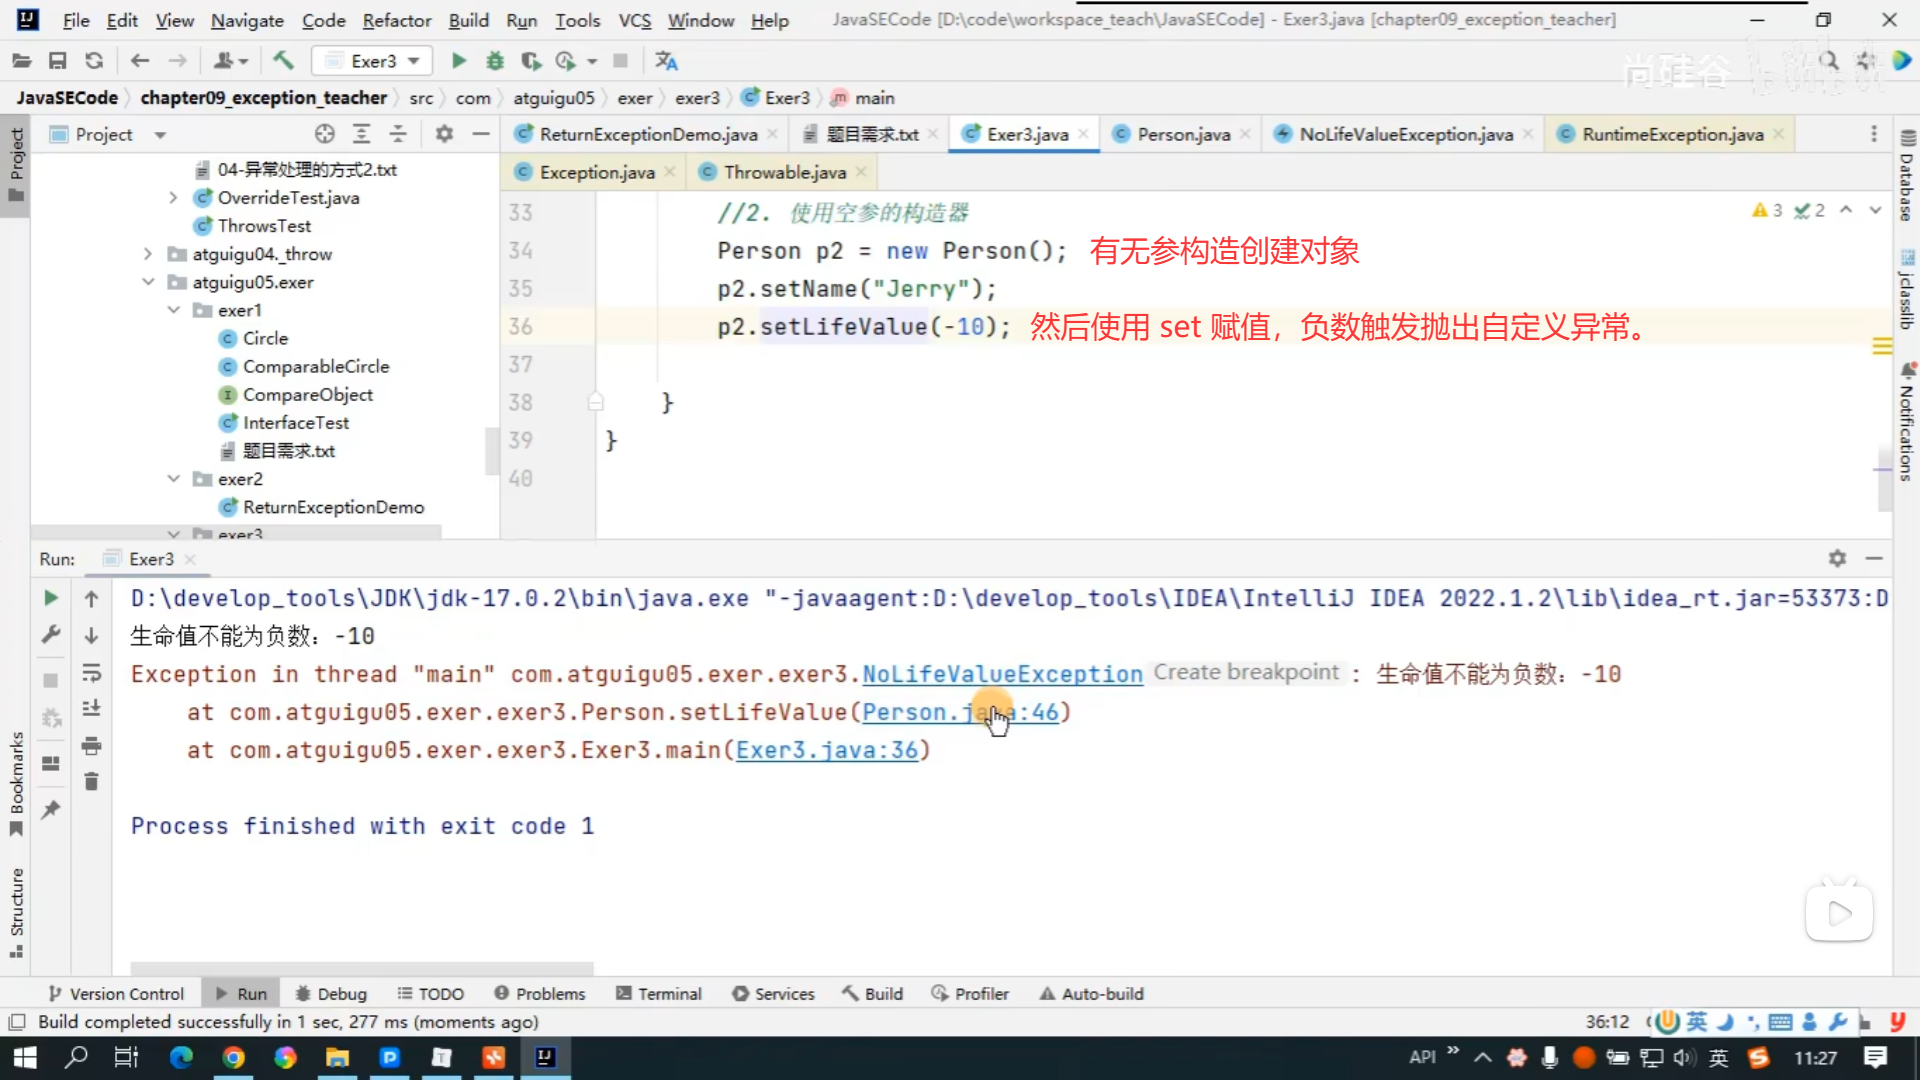Open the Exer3 run configuration dropdown
Image resolution: width=1920 pixels, height=1080 pixels.
click(x=413, y=61)
